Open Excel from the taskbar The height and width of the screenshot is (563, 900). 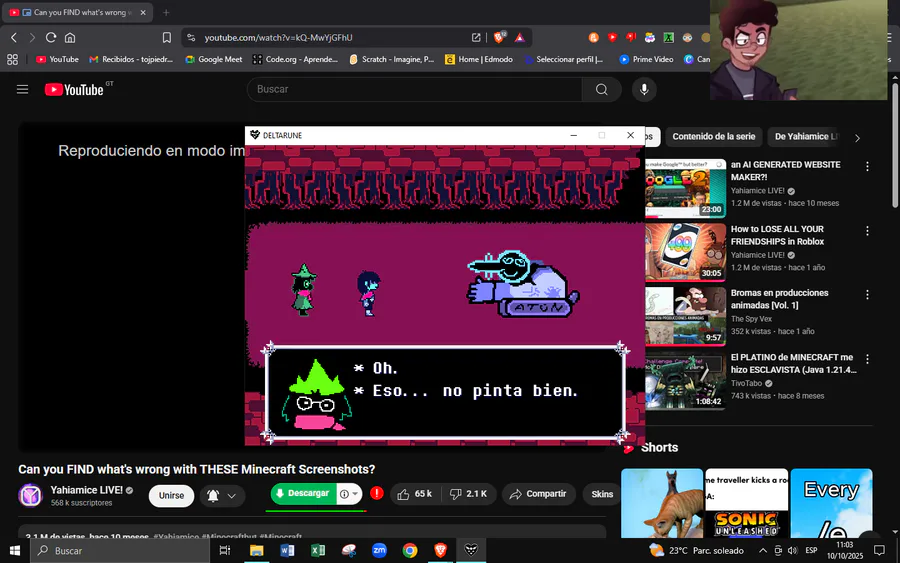[x=317, y=551]
